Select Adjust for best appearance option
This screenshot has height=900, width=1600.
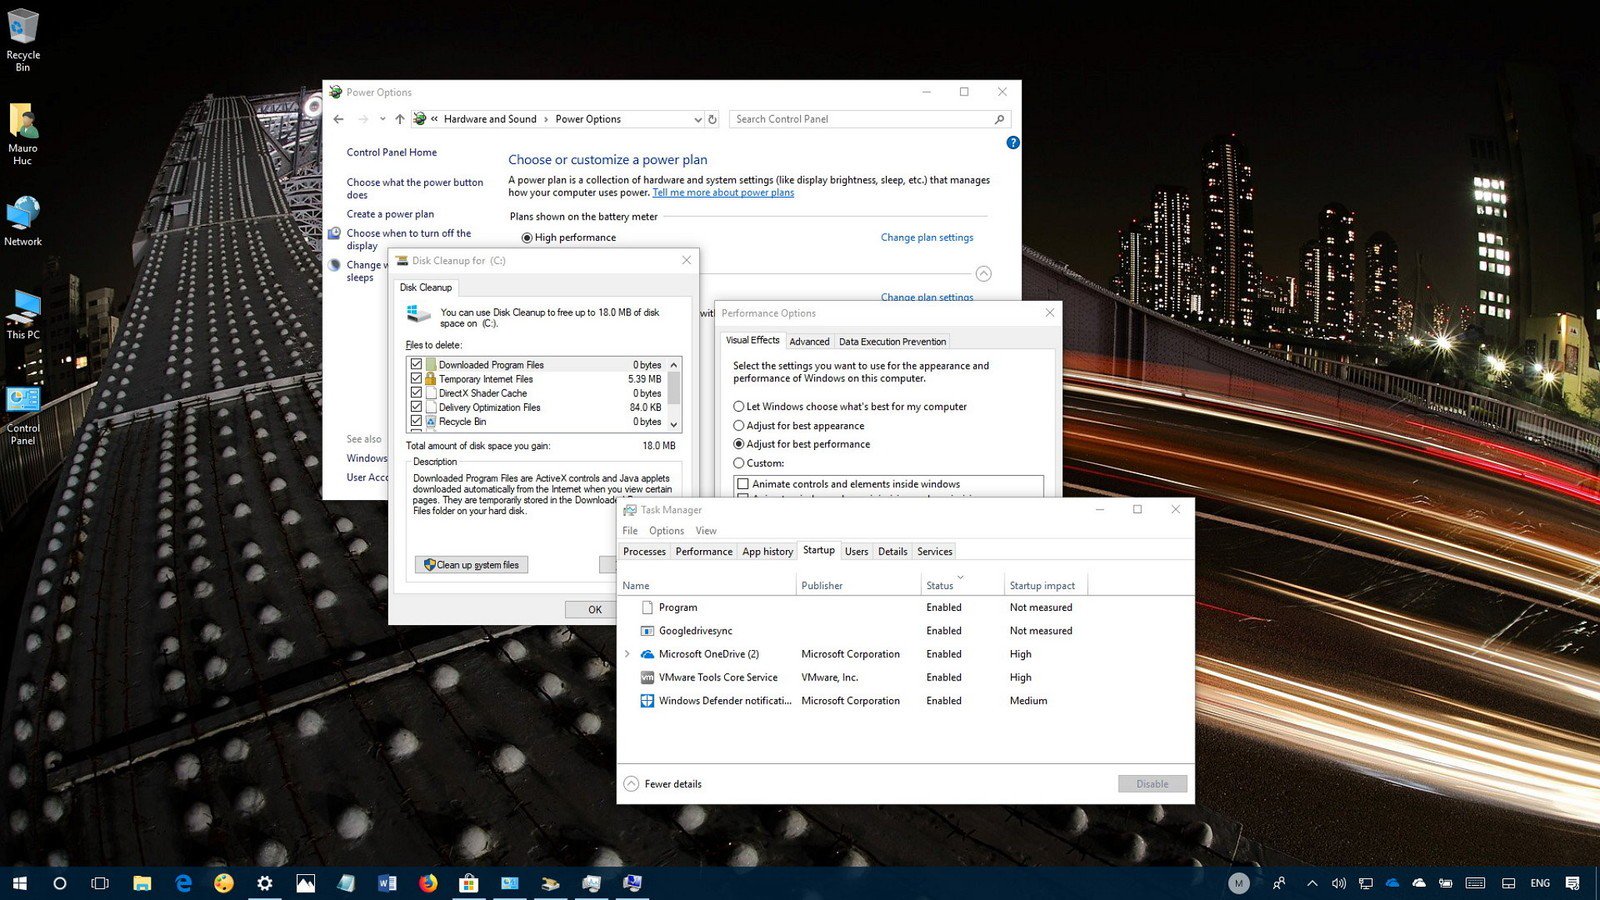pyautogui.click(x=739, y=426)
